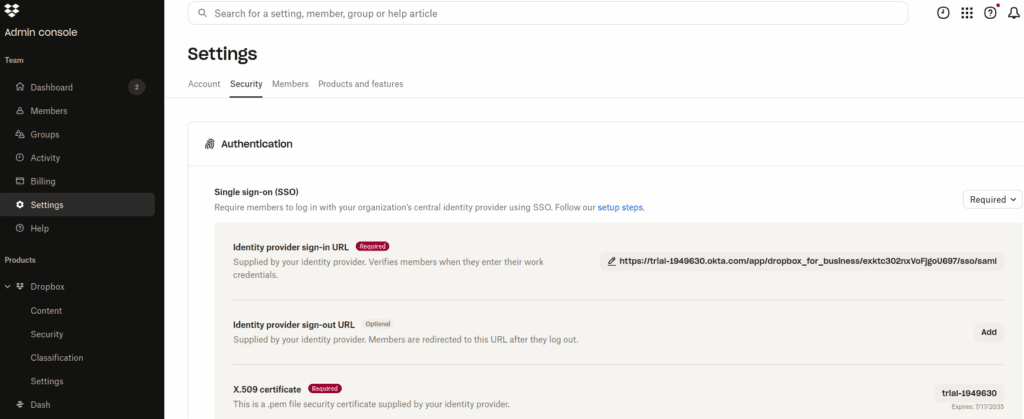The image size is (1024, 419).
Task: Open Content under Dropbox
Action: coord(46,311)
